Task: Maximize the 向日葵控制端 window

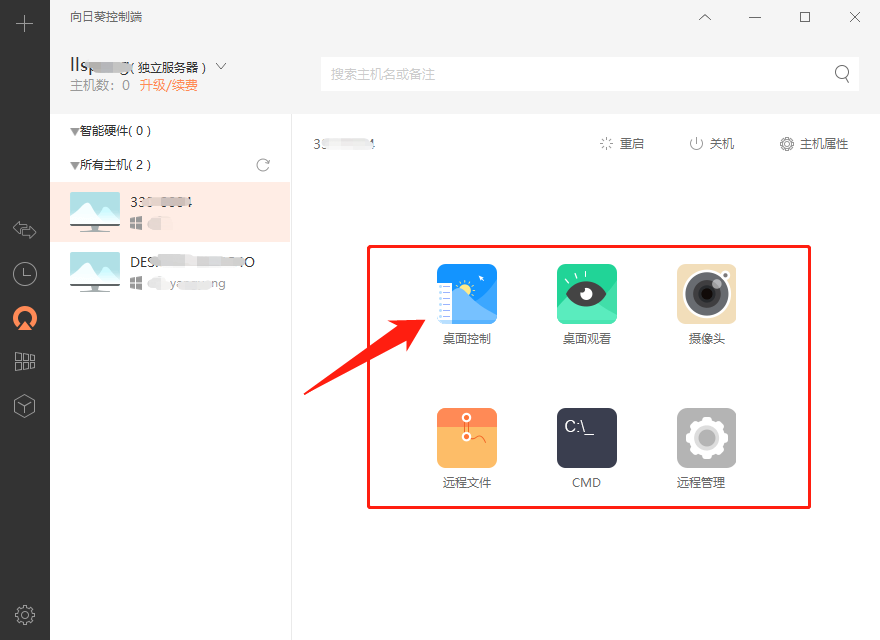Action: 805,17
